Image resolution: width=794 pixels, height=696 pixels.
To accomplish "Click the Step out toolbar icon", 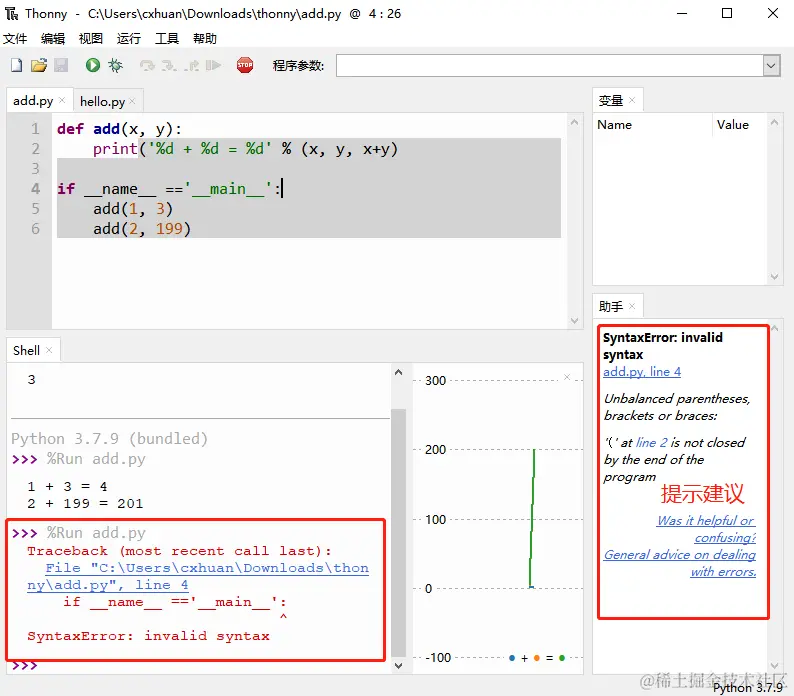I will [191, 65].
